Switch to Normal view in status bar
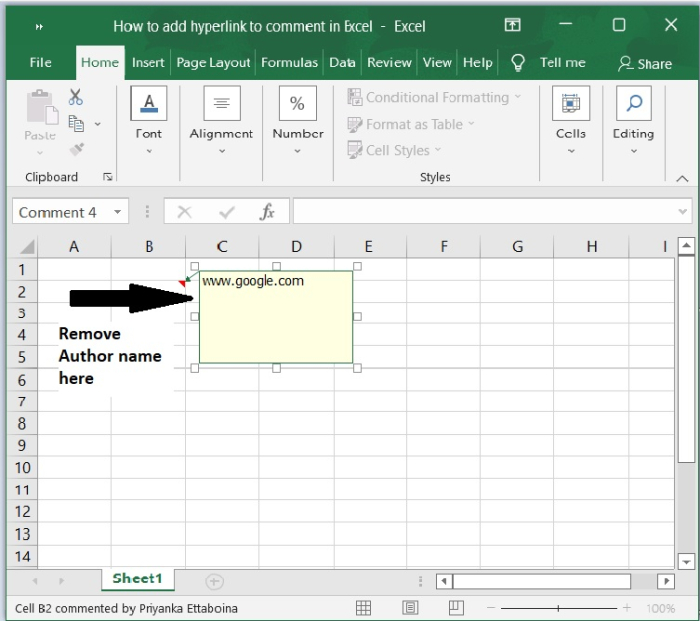The width and height of the screenshot is (700, 621). coord(363,608)
